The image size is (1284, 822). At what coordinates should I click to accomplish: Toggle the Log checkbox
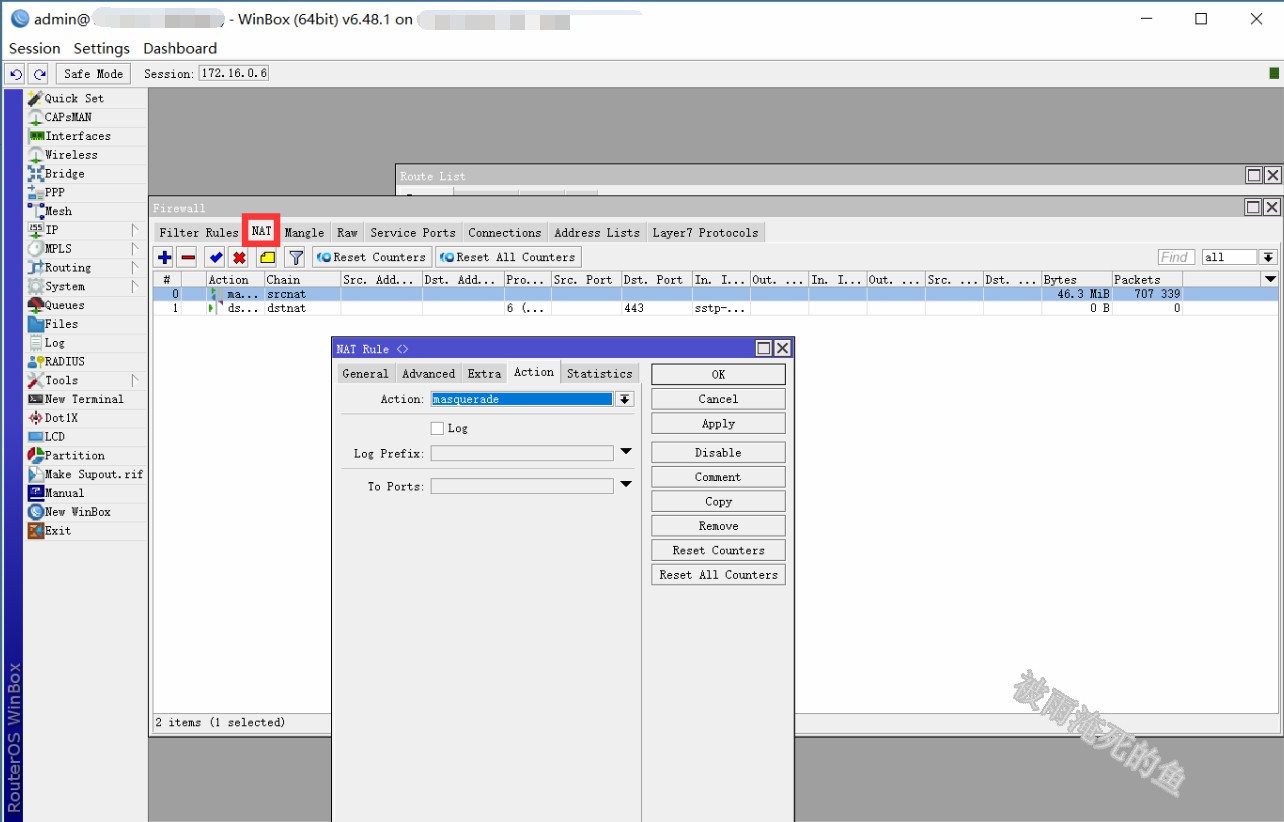click(x=437, y=428)
